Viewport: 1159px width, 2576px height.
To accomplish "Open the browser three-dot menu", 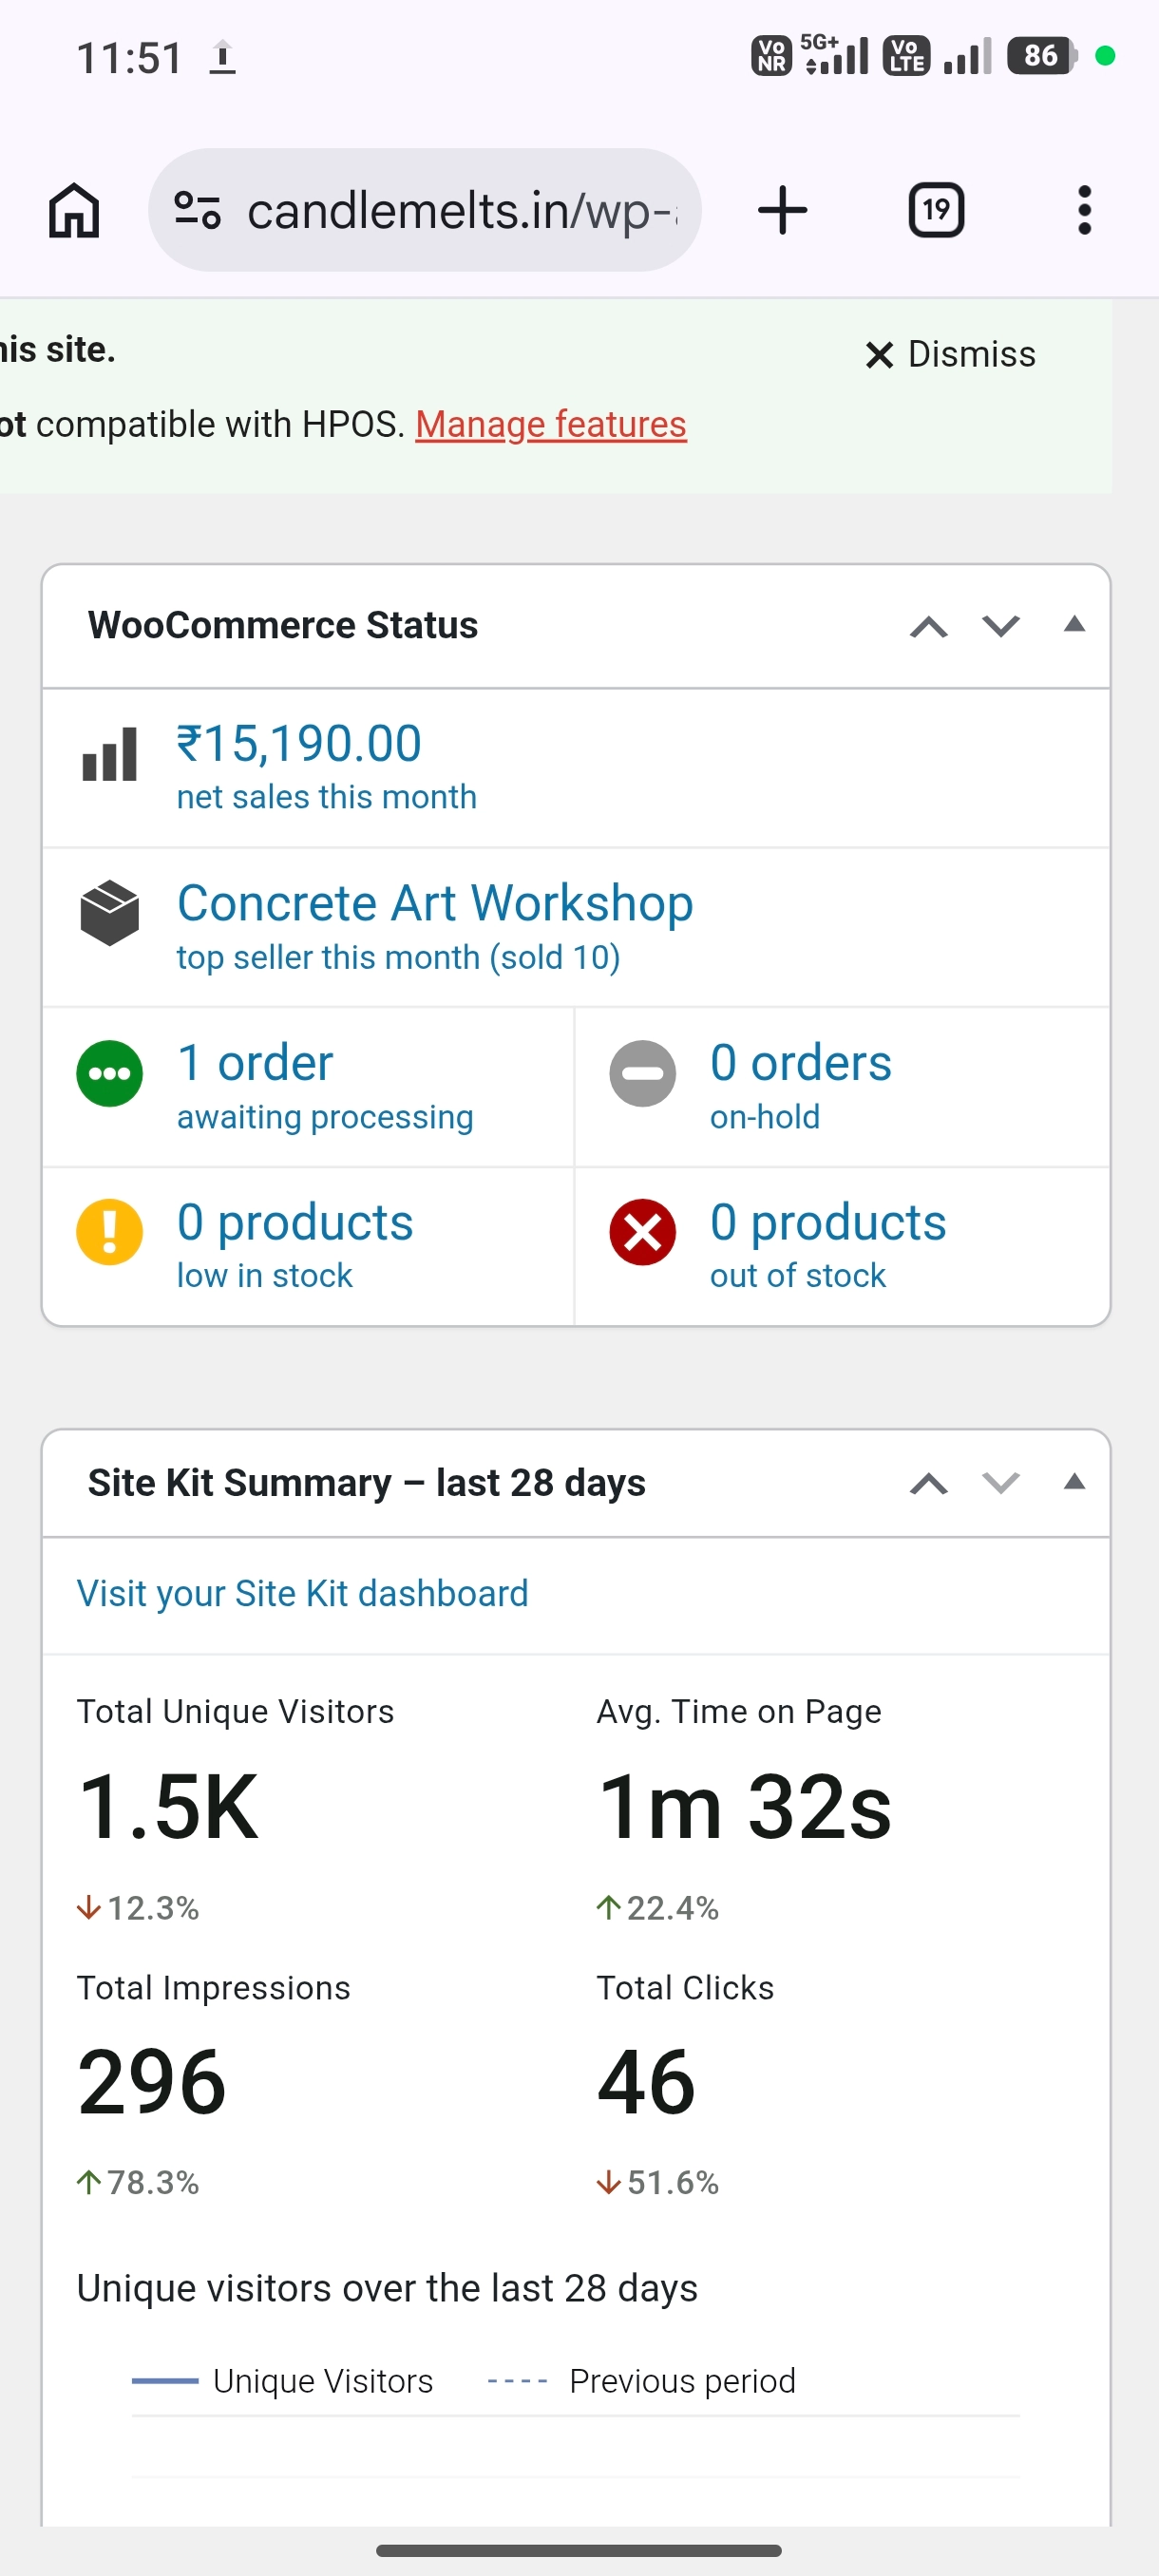I will coord(1084,210).
